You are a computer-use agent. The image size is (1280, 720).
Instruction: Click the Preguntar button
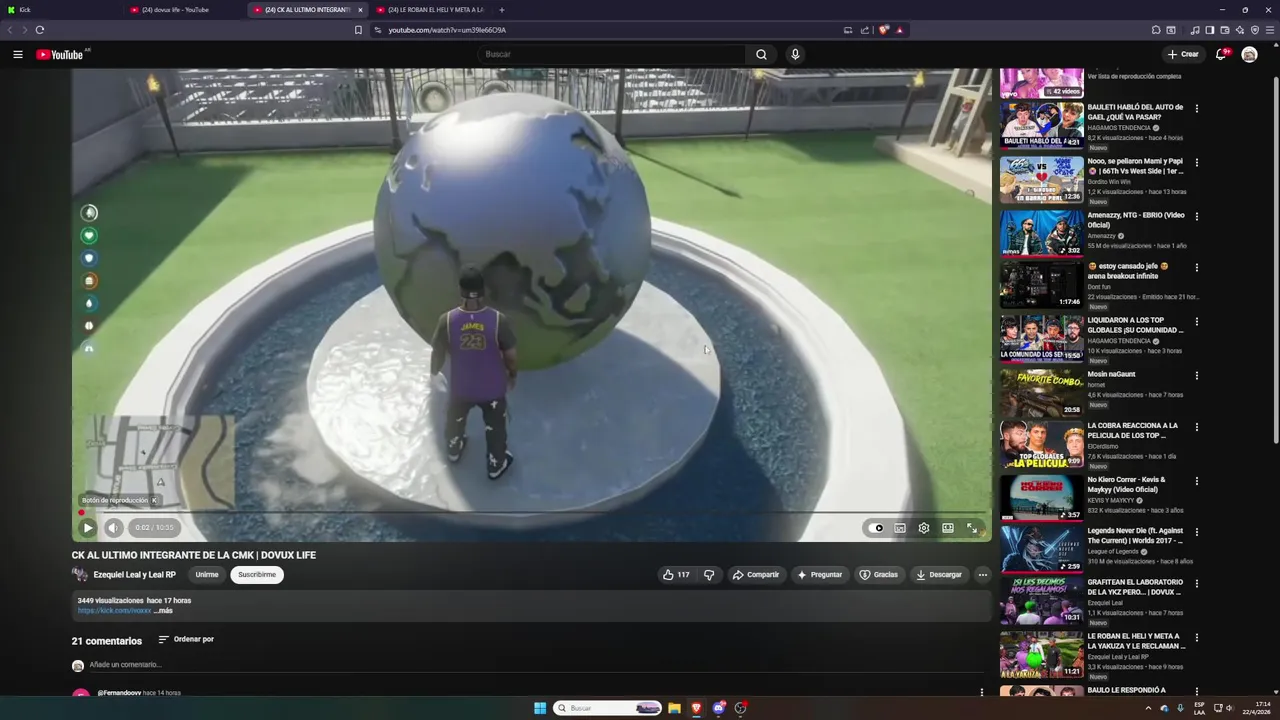pos(820,575)
